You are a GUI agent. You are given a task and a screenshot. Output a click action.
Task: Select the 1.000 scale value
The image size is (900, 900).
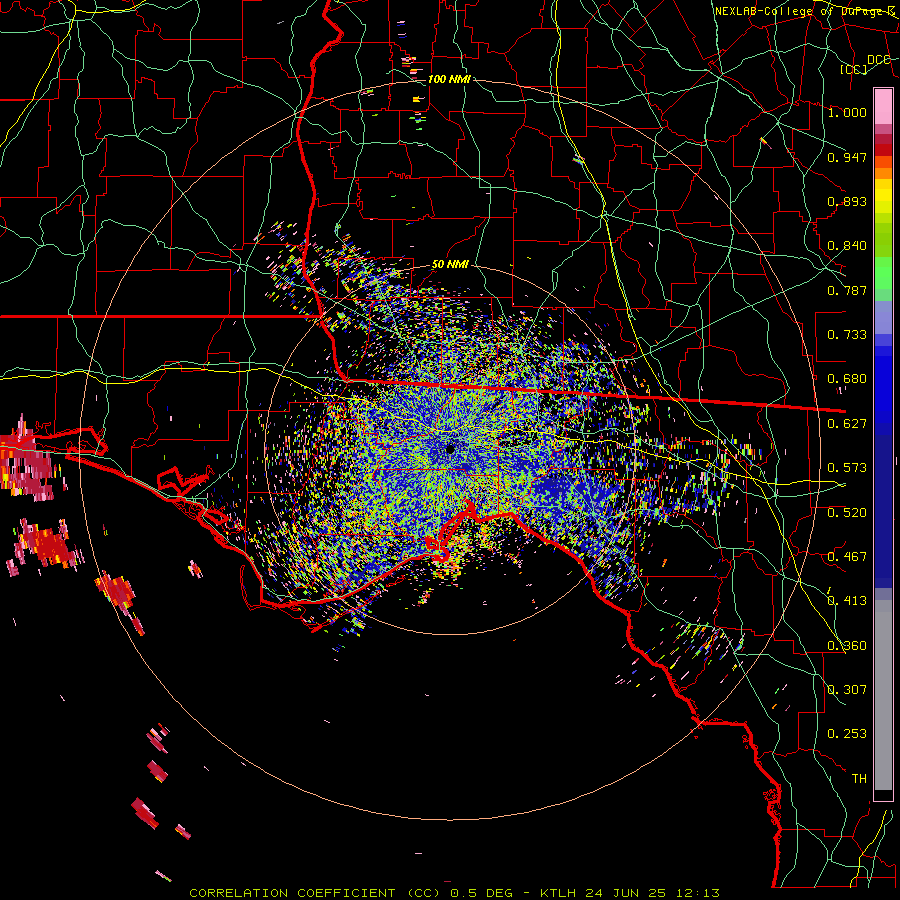pyautogui.click(x=847, y=112)
